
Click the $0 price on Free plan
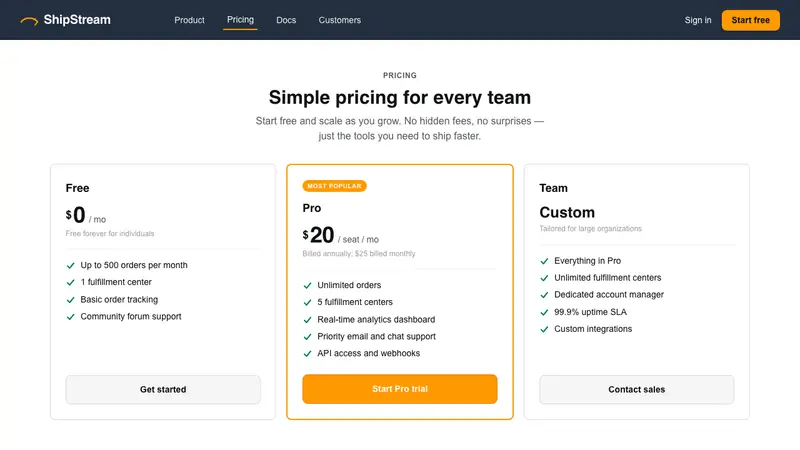point(76,215)
